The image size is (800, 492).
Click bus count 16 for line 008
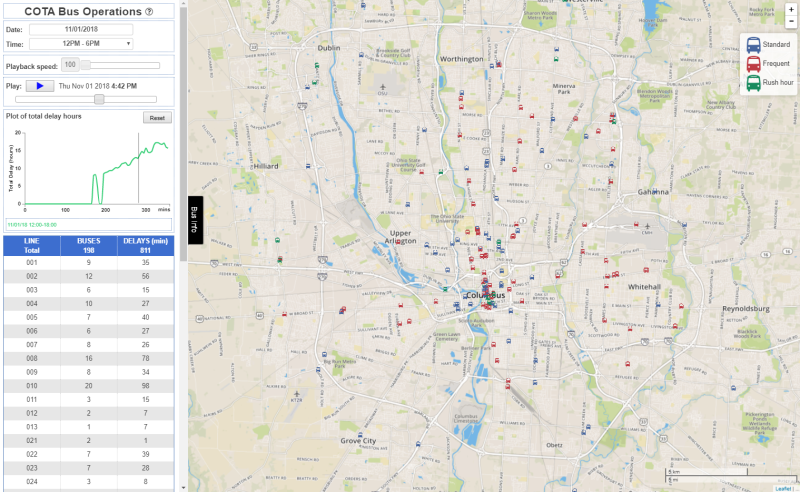(x=89, y=358)
